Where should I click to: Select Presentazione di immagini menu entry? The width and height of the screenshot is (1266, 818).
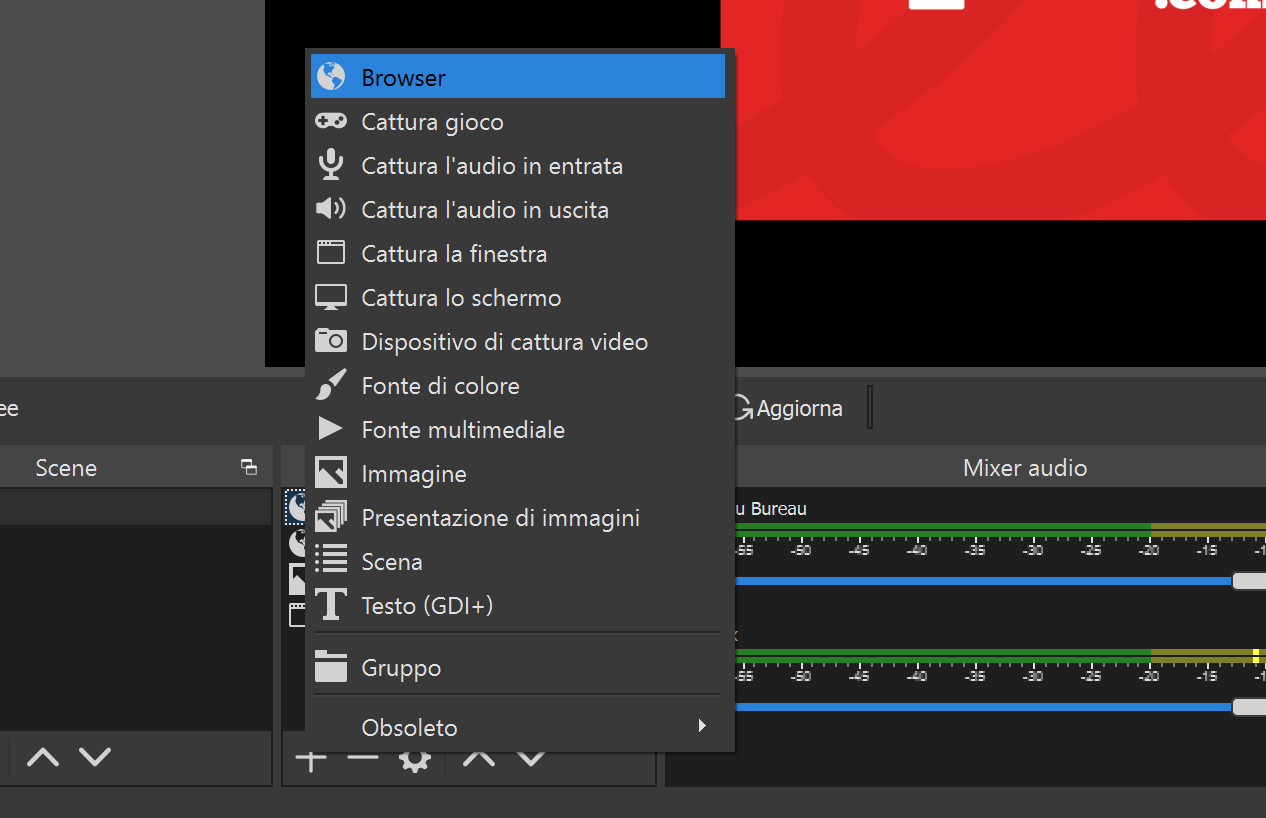point(500,518)
